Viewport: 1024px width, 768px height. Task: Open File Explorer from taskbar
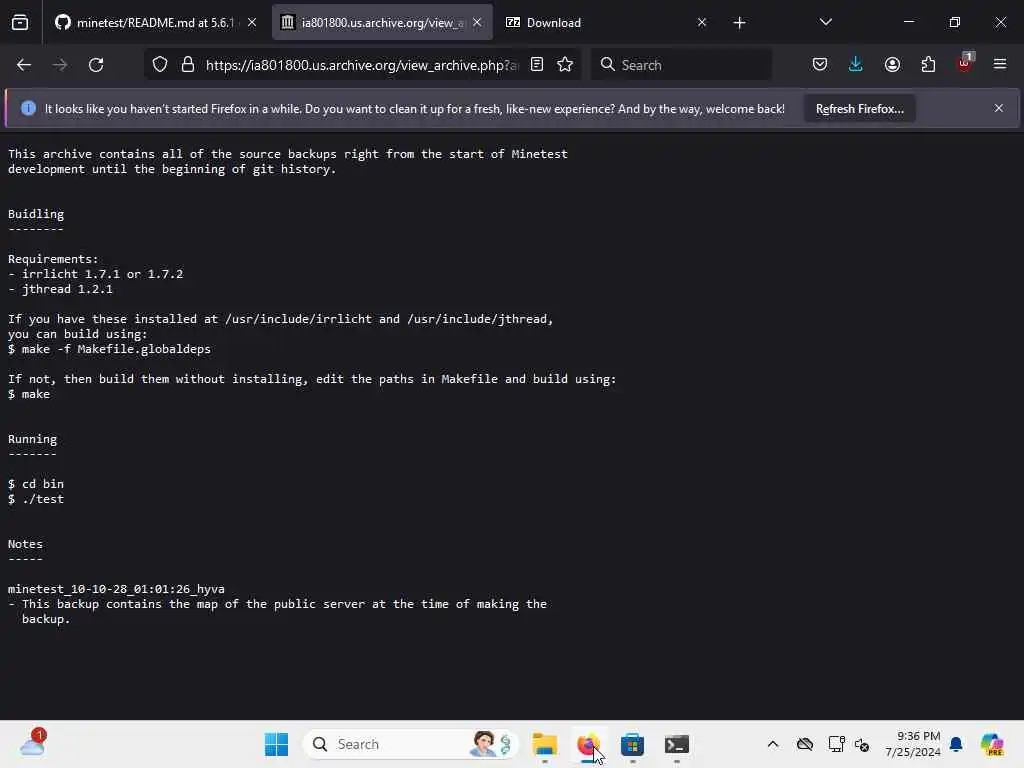(545, 744)
